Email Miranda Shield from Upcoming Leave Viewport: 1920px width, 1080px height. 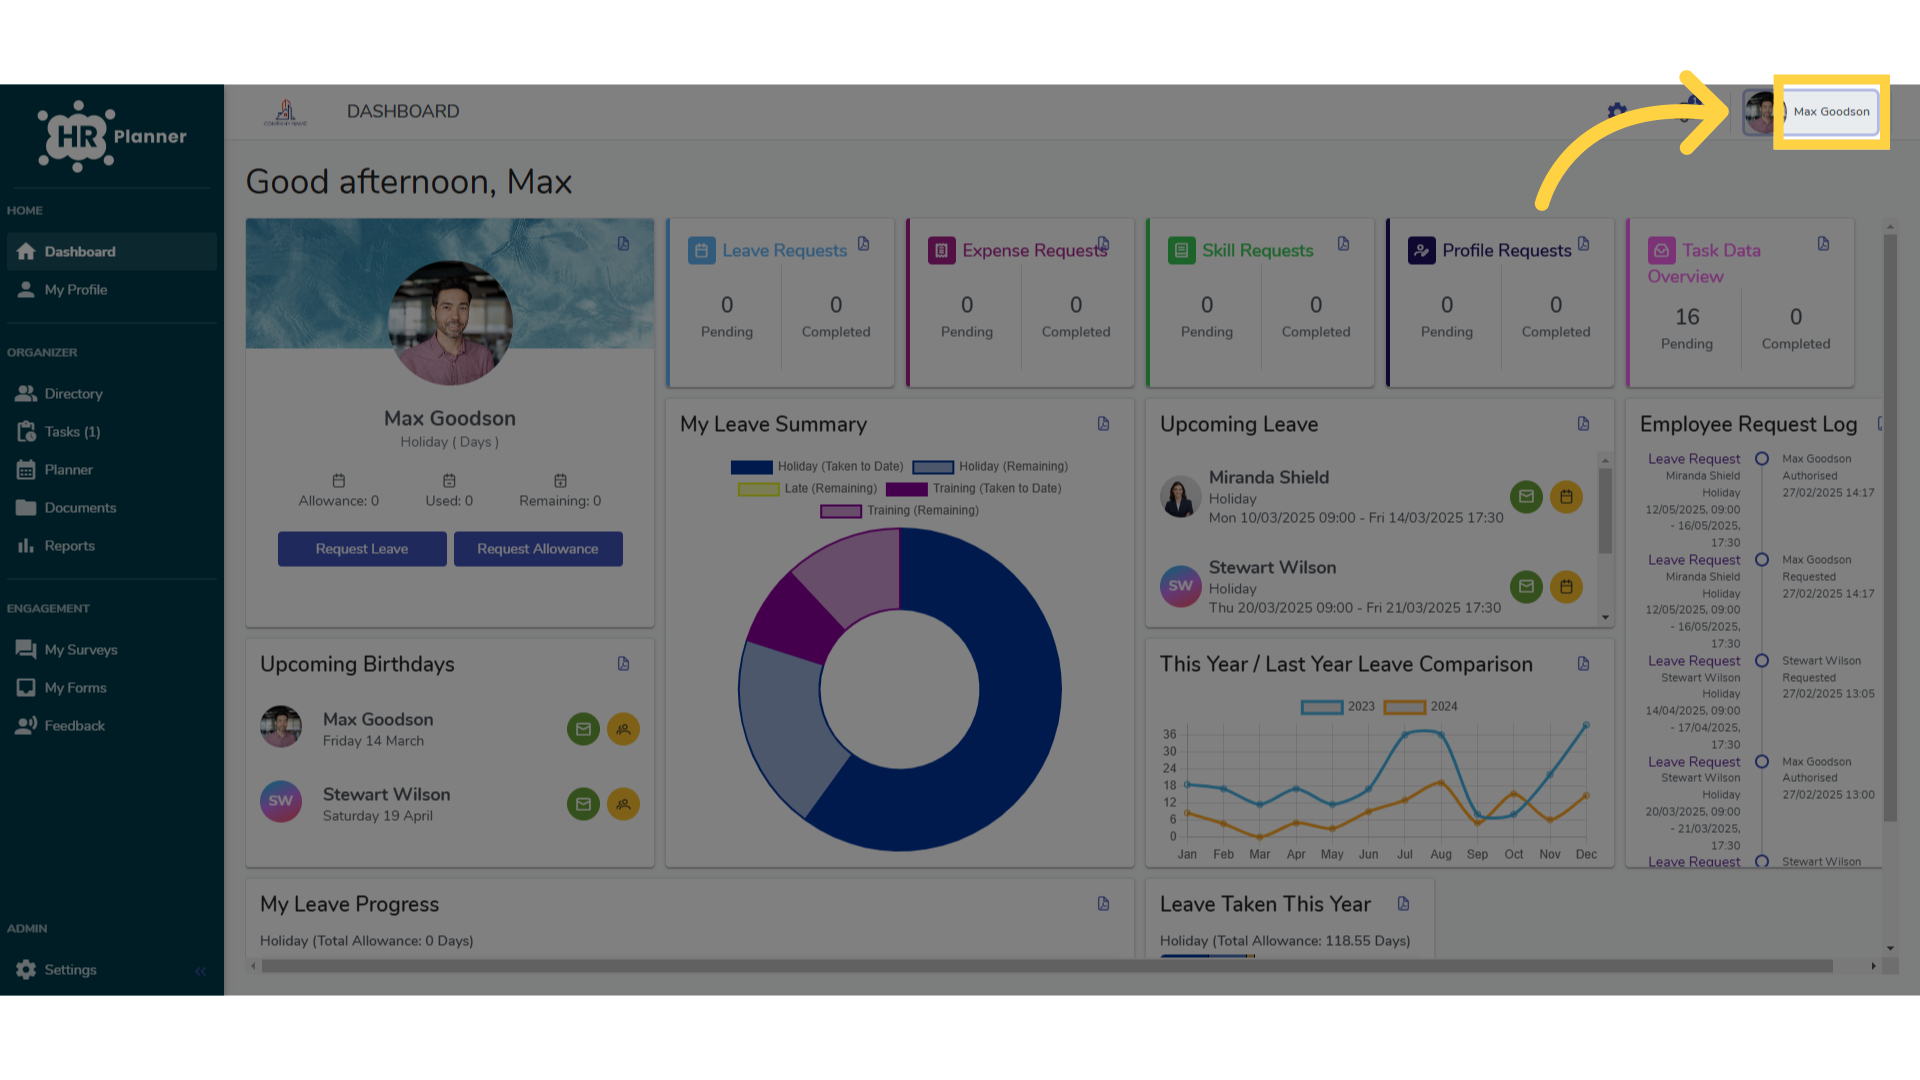(1526, 497)
